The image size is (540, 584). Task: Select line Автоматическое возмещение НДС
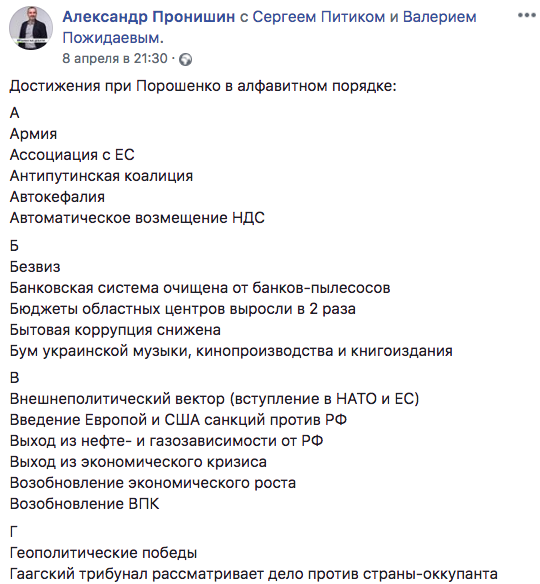coord(137,218)
